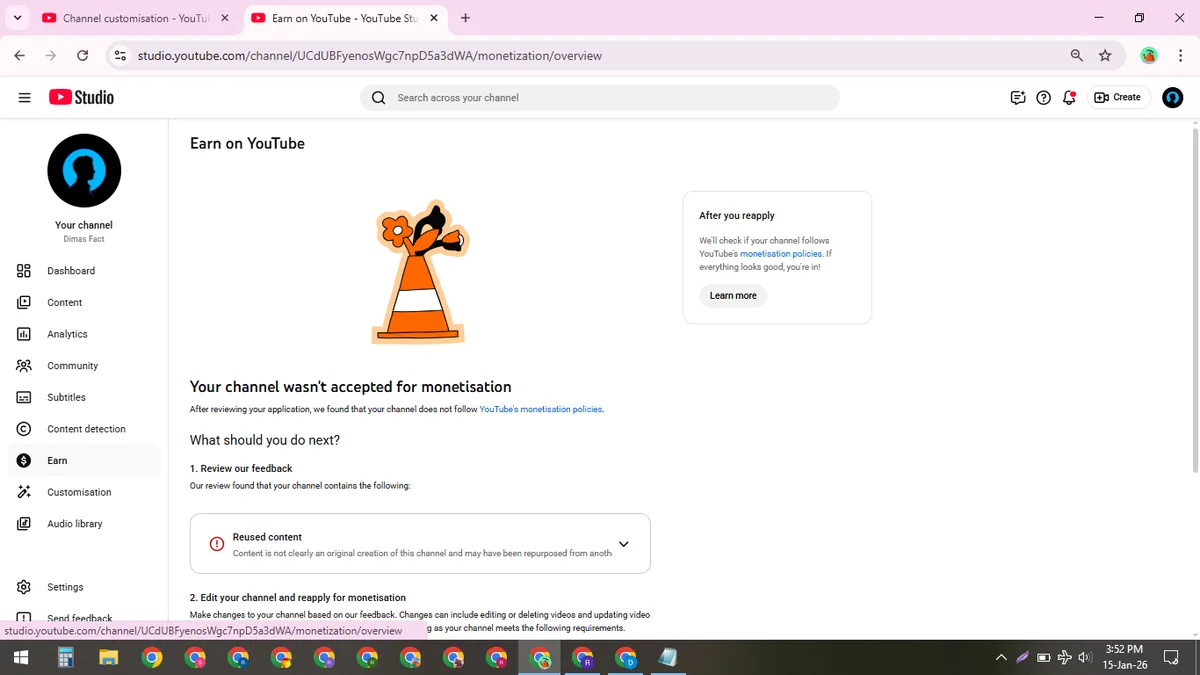Open the Windows Start menu
This screenshot has height=675, width=1200.
[x=20, y=657]
